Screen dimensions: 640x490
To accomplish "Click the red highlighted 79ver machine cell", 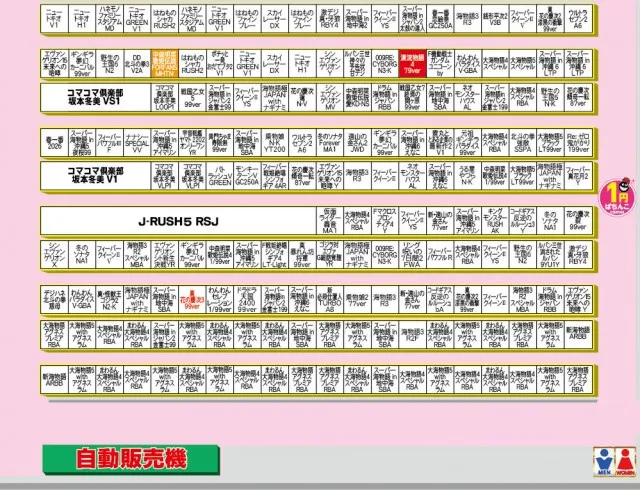I will pyautogui.click(x=412, y=64).
